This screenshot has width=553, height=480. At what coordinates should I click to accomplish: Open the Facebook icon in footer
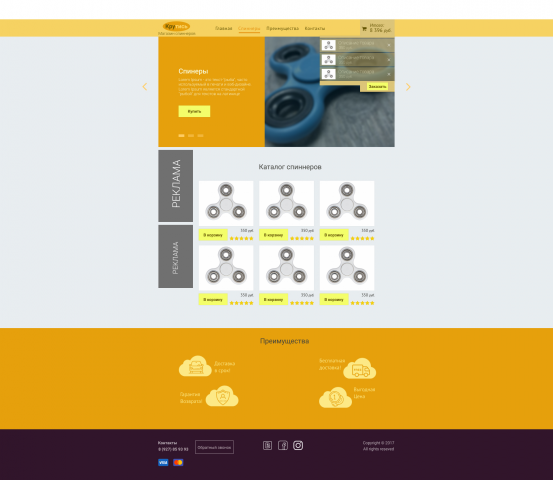click(x=283, y=445)
